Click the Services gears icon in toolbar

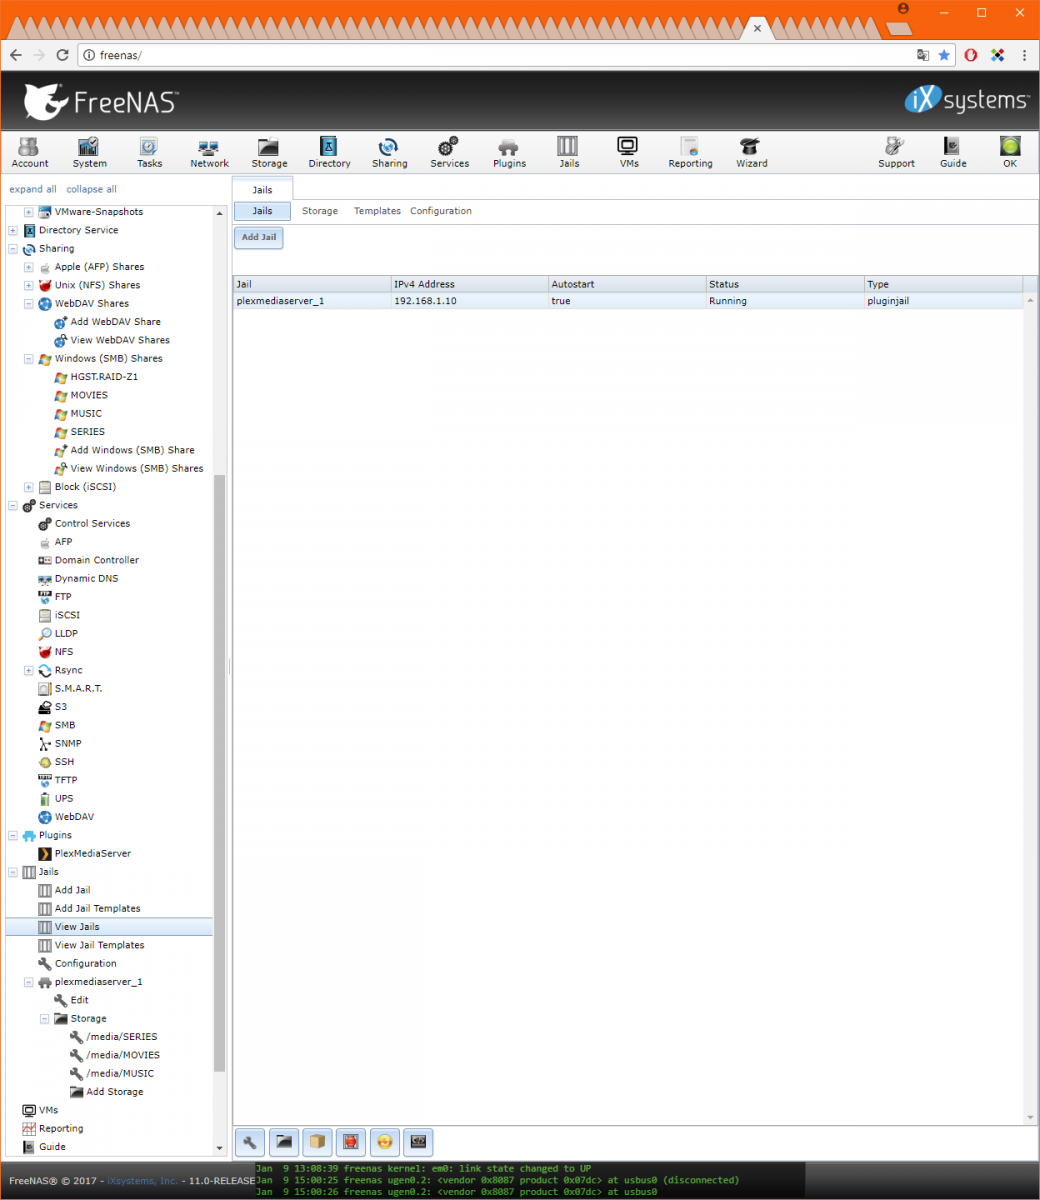[x=449, y=152]
